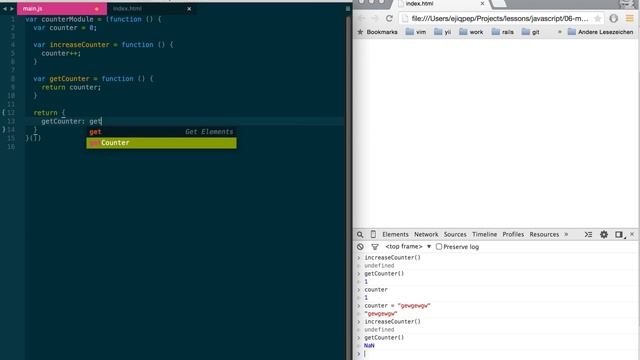This screenshot has height=360, width=640.
Task: Open DevTools settings gear
Action: point(604,234)
